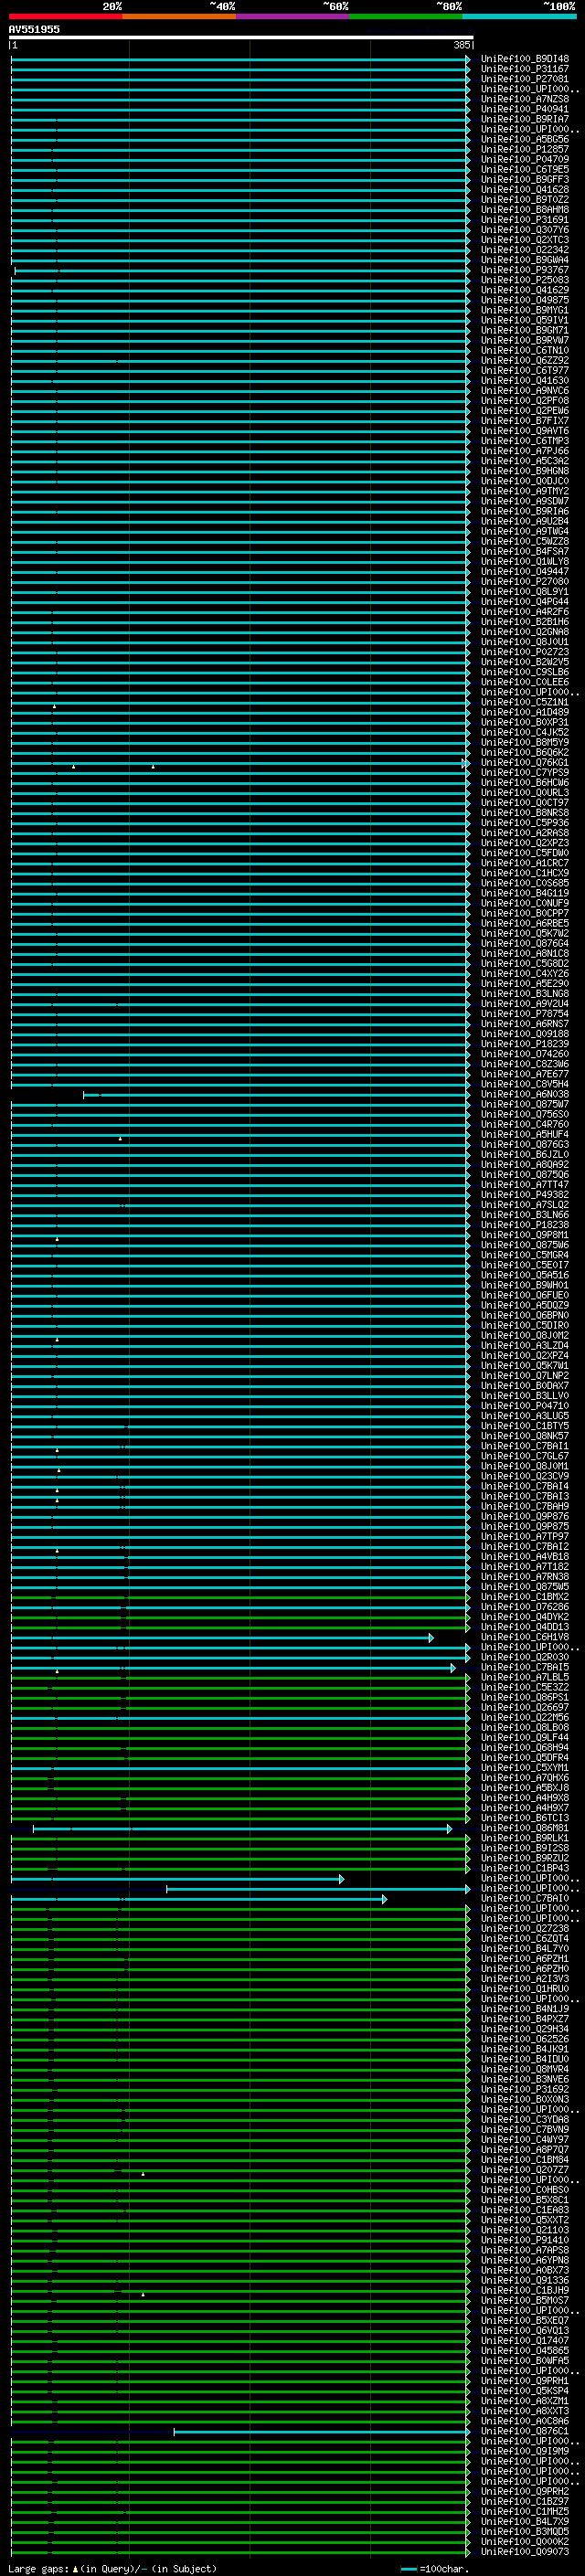The width and height of the screenshot is (585, 2576).
Task: Choose the UniRef100_Q41630 hit label
Action: tap(525, 380)
